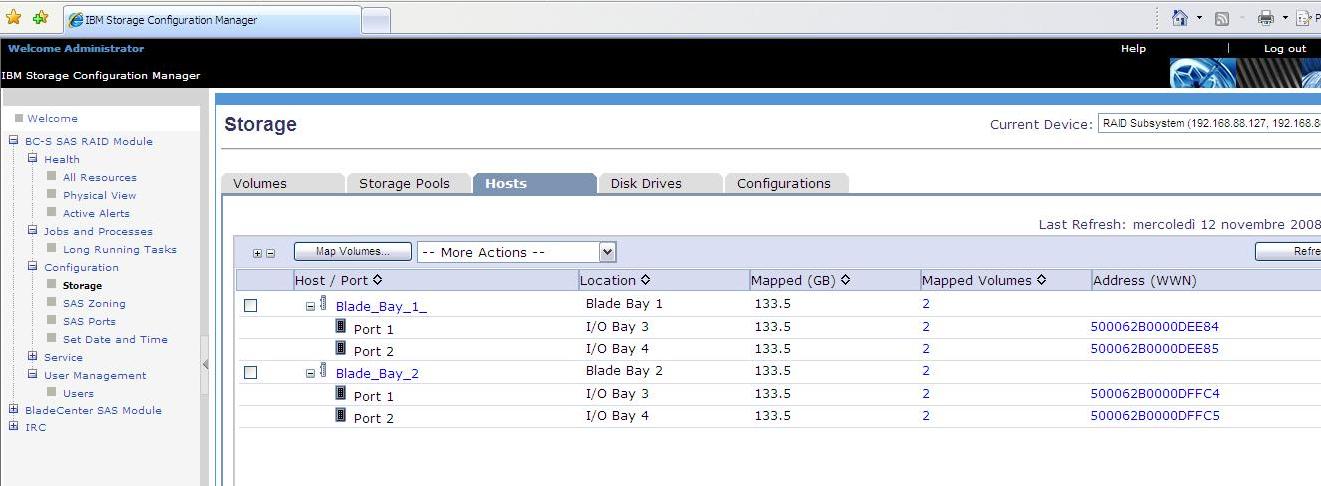Click the Port 1 icon under Blade_Bay_1_

[x=340, y=327]
